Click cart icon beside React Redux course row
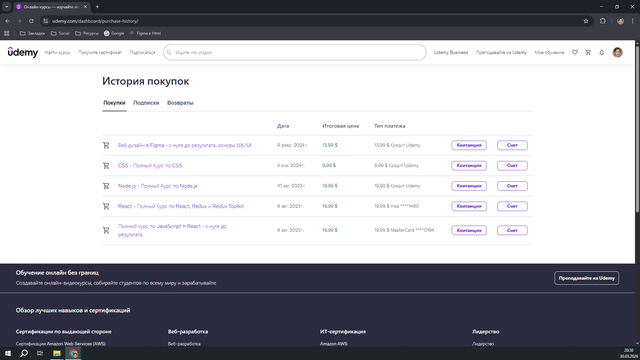 tap(106, 207)
